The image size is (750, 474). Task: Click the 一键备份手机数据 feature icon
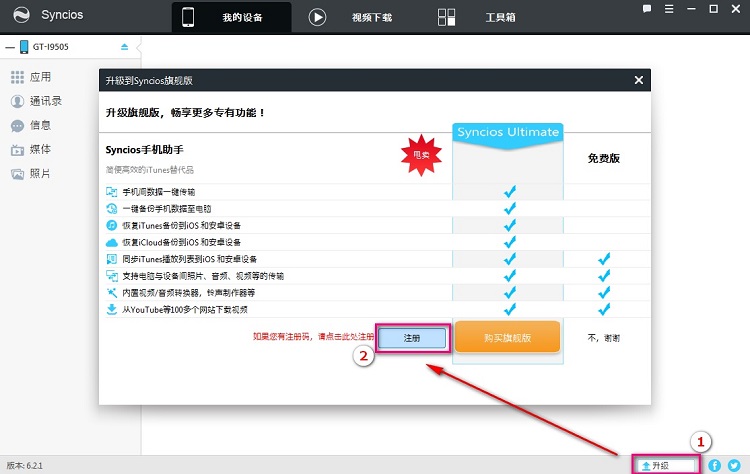(111, 209)
